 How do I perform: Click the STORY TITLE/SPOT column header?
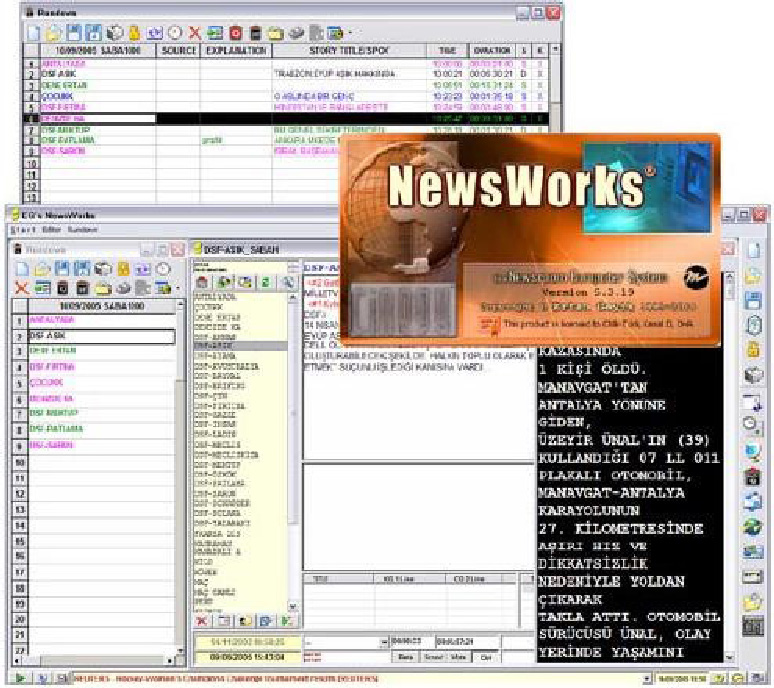coord(349,50)
